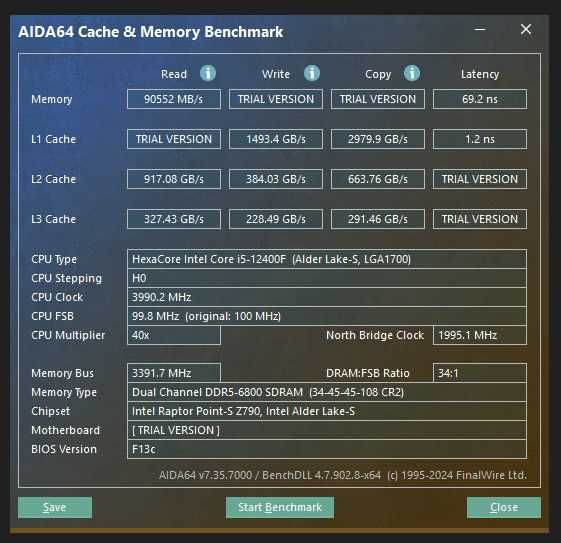The width and height of the screenshot is (561, 543).
Task: Click the CPU Multiplier label
Action: (x=68, y=336)
